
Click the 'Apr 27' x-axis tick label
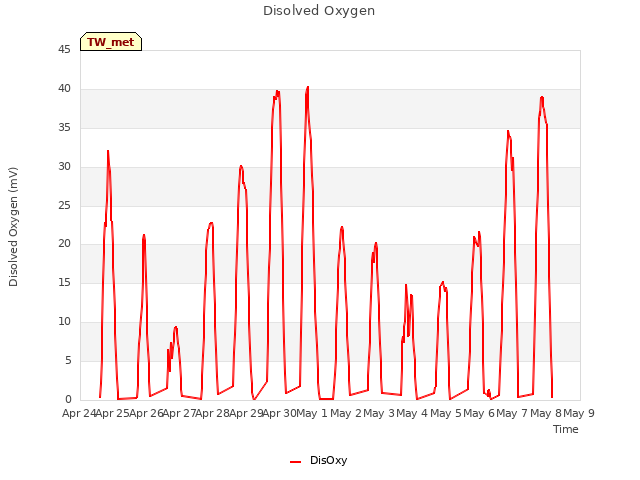(x=179, y=413)
